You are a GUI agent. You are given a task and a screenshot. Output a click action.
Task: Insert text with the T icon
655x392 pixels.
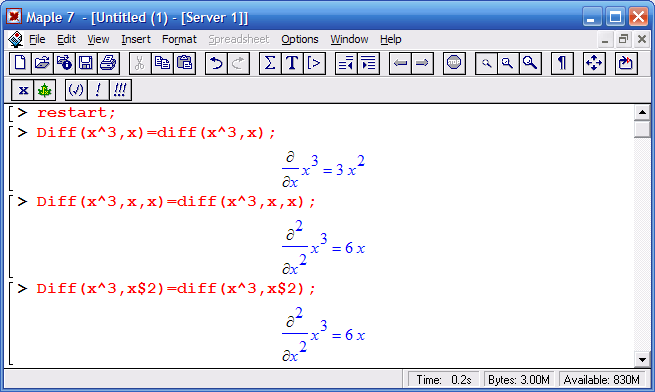(292, 64)
